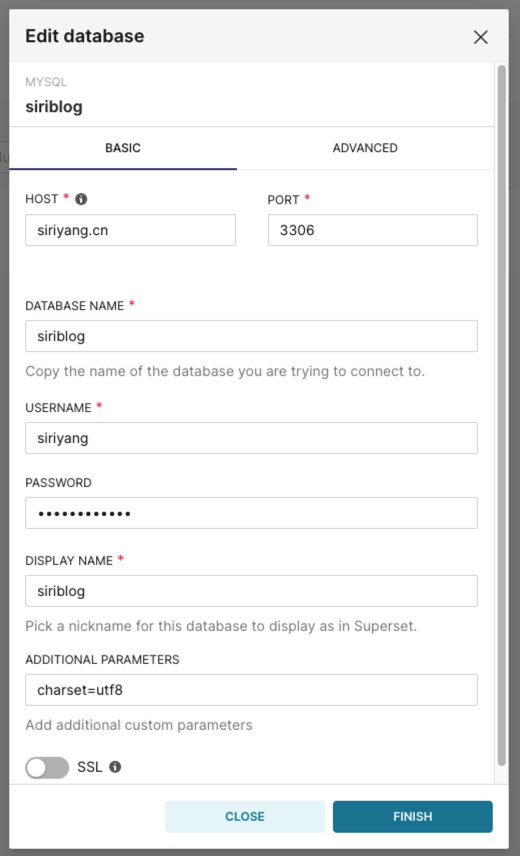The image size is (520, 856).
Task: Click the info icon next to HOST
Action: point(81,199)
